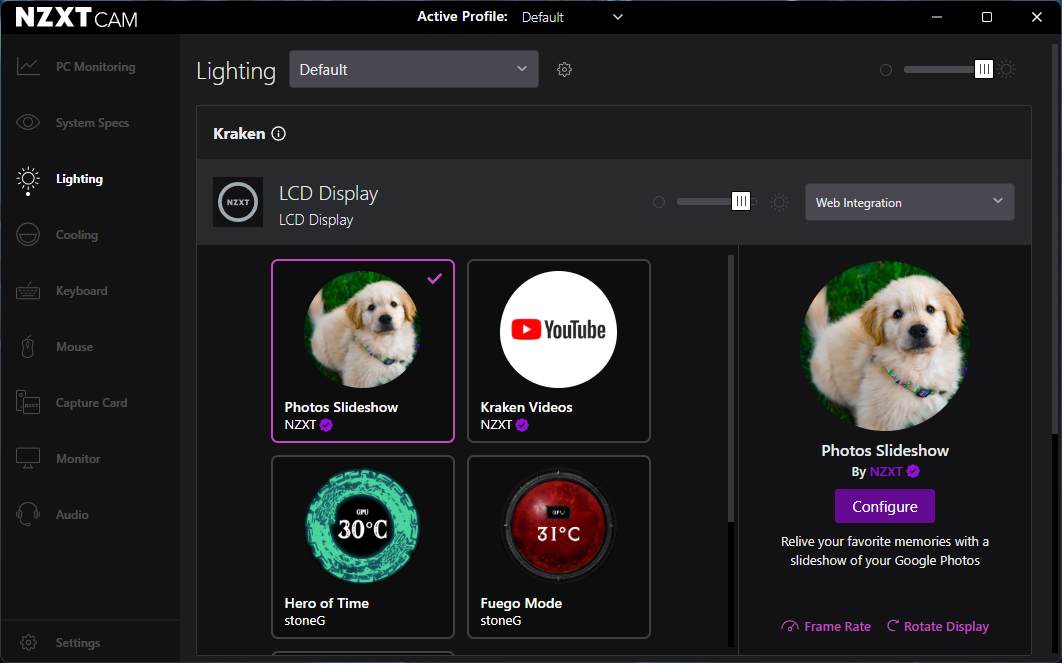Click the Mouse icon in sidebar
Viewport: 1062px width, 663px height.
pyautogui.click(x=28, y=347)
